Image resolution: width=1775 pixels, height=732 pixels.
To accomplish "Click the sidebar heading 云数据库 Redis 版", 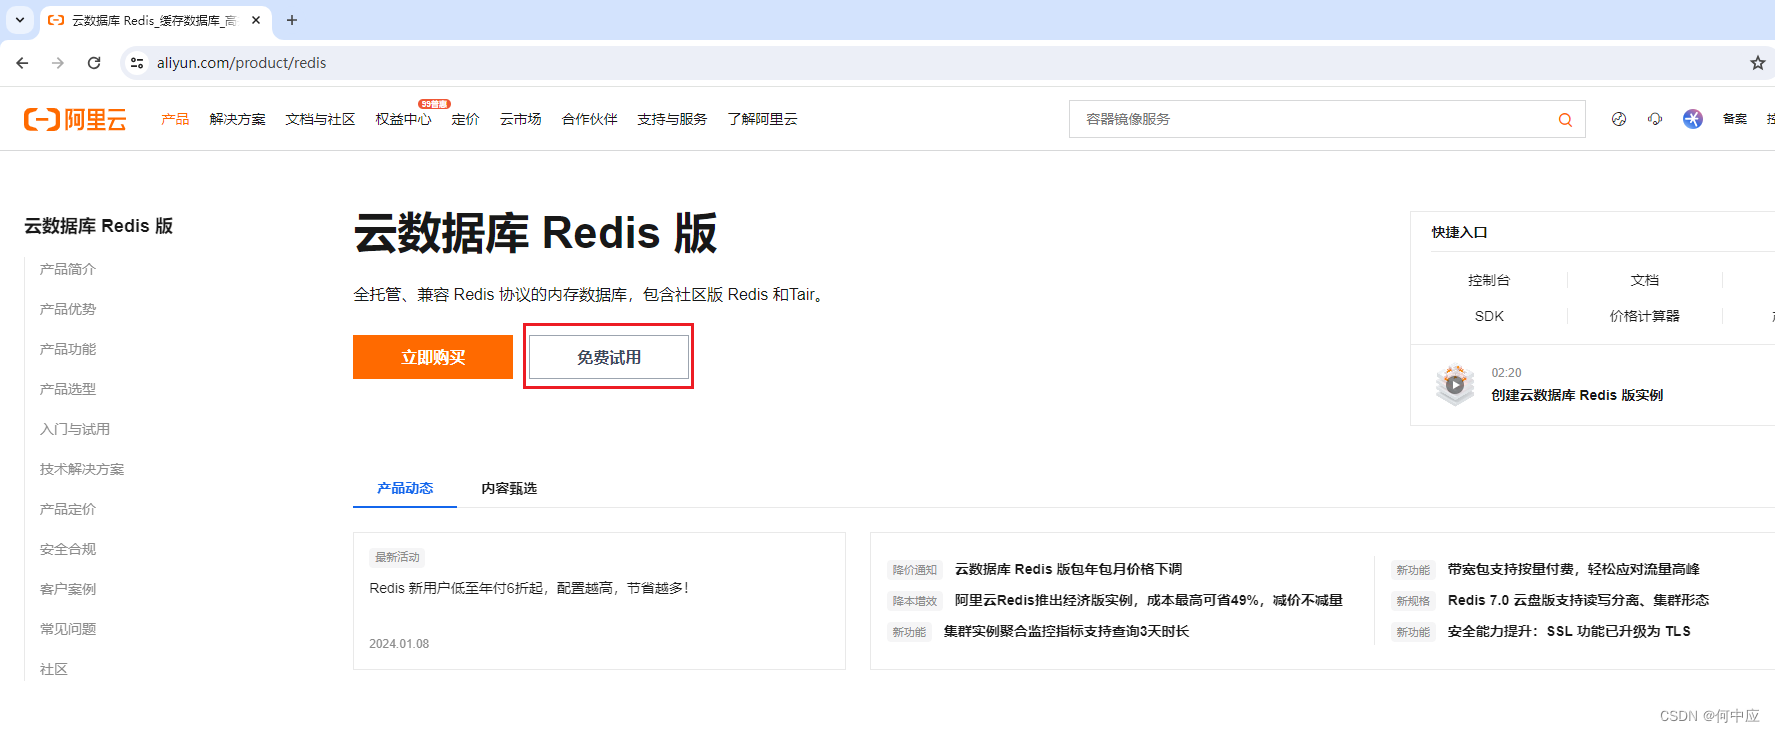I will (x=99, y=226).
